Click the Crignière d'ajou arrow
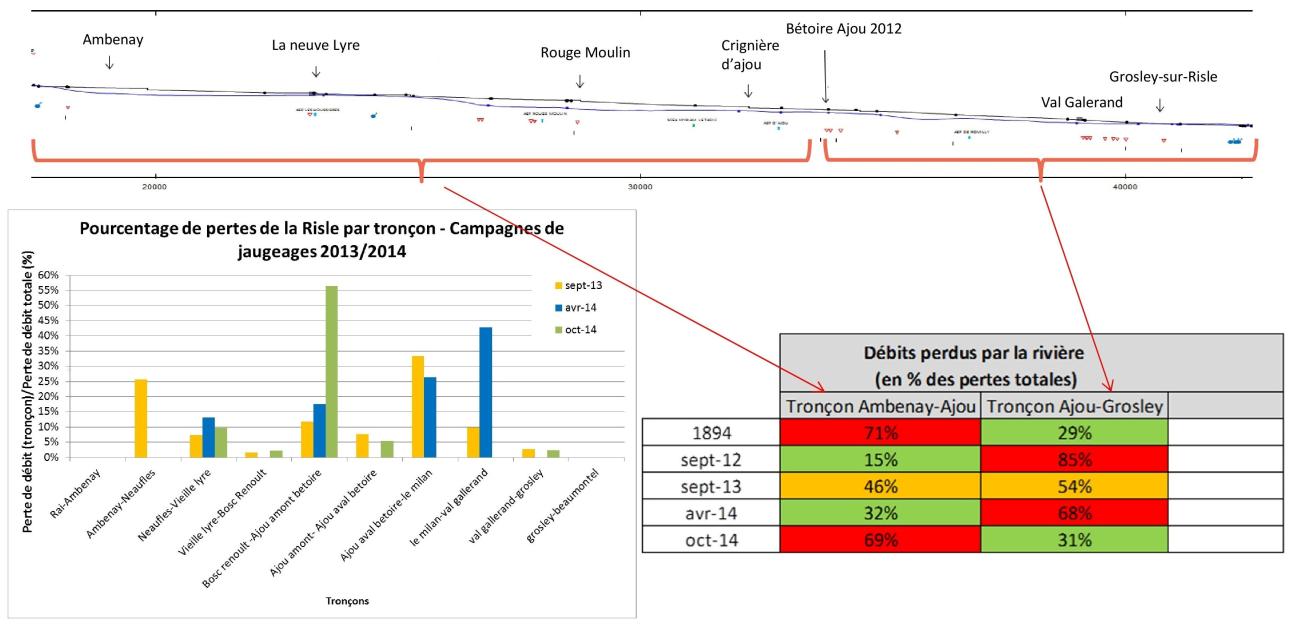1304x629 pixels. (x=748, y=92)
